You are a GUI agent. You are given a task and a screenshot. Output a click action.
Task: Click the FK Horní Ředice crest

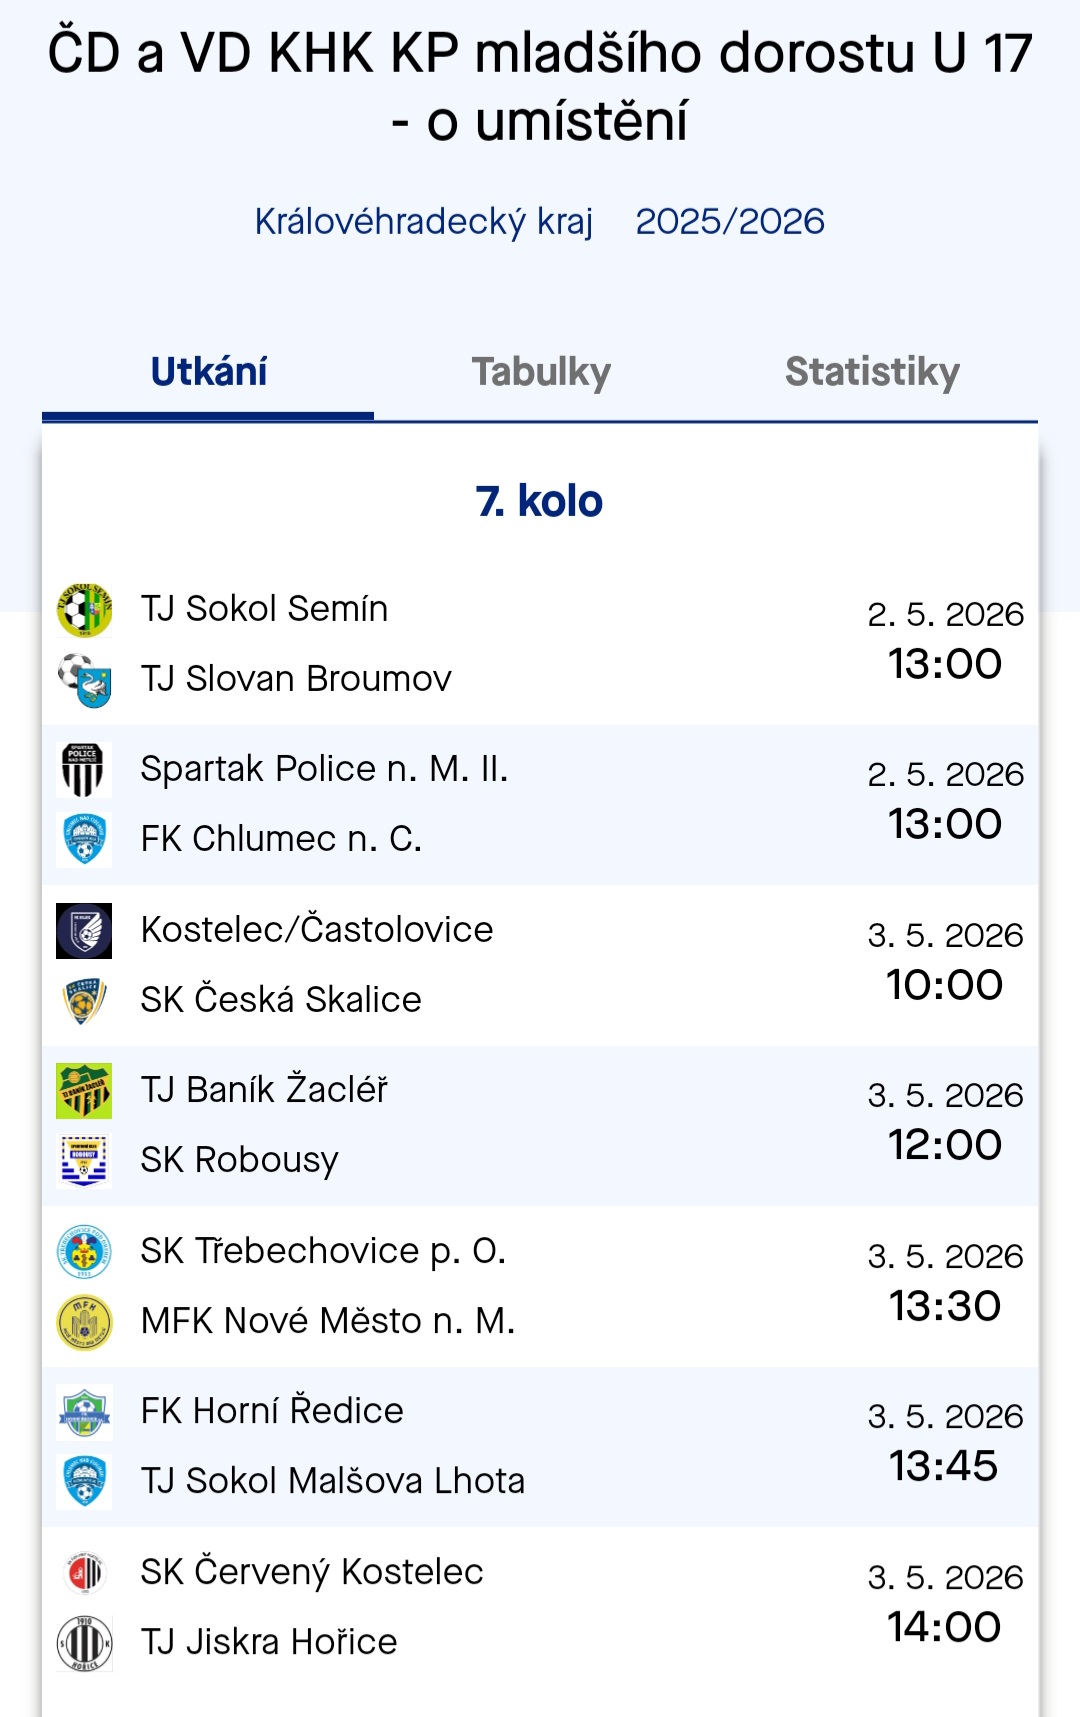point(84,1412)
